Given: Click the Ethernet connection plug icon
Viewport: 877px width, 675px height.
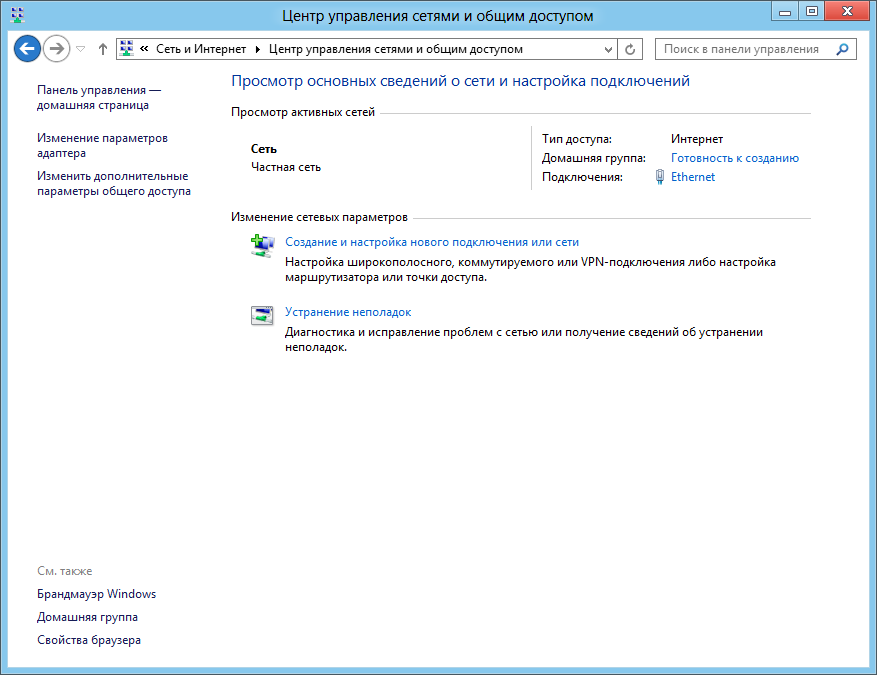Looking at the screenshot, I should (x=659, y=177).
